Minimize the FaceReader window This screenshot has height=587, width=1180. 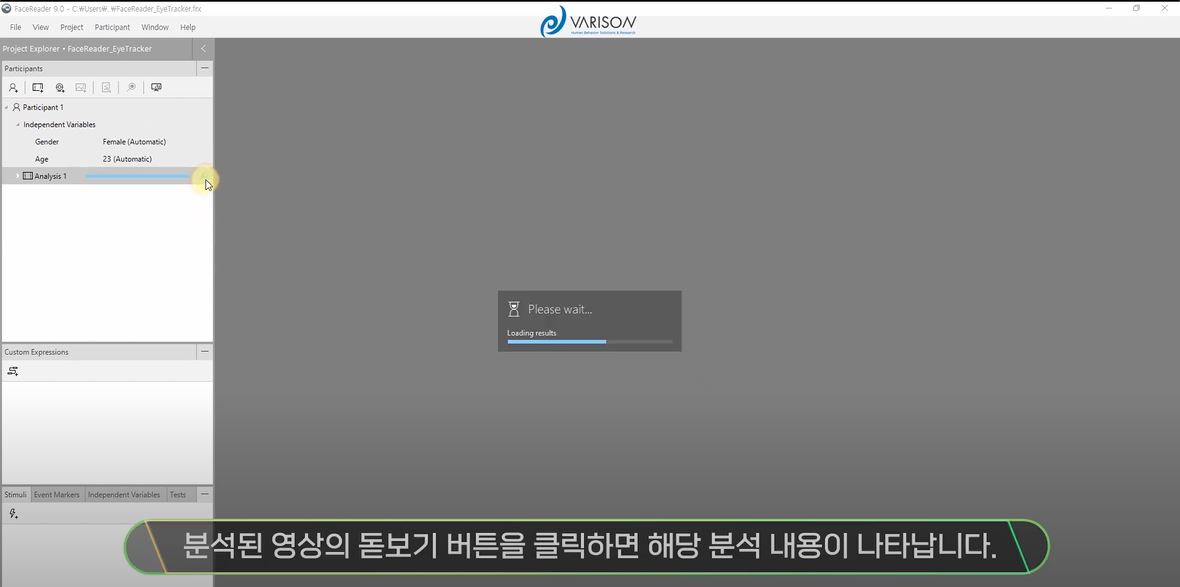point(1109,8)
